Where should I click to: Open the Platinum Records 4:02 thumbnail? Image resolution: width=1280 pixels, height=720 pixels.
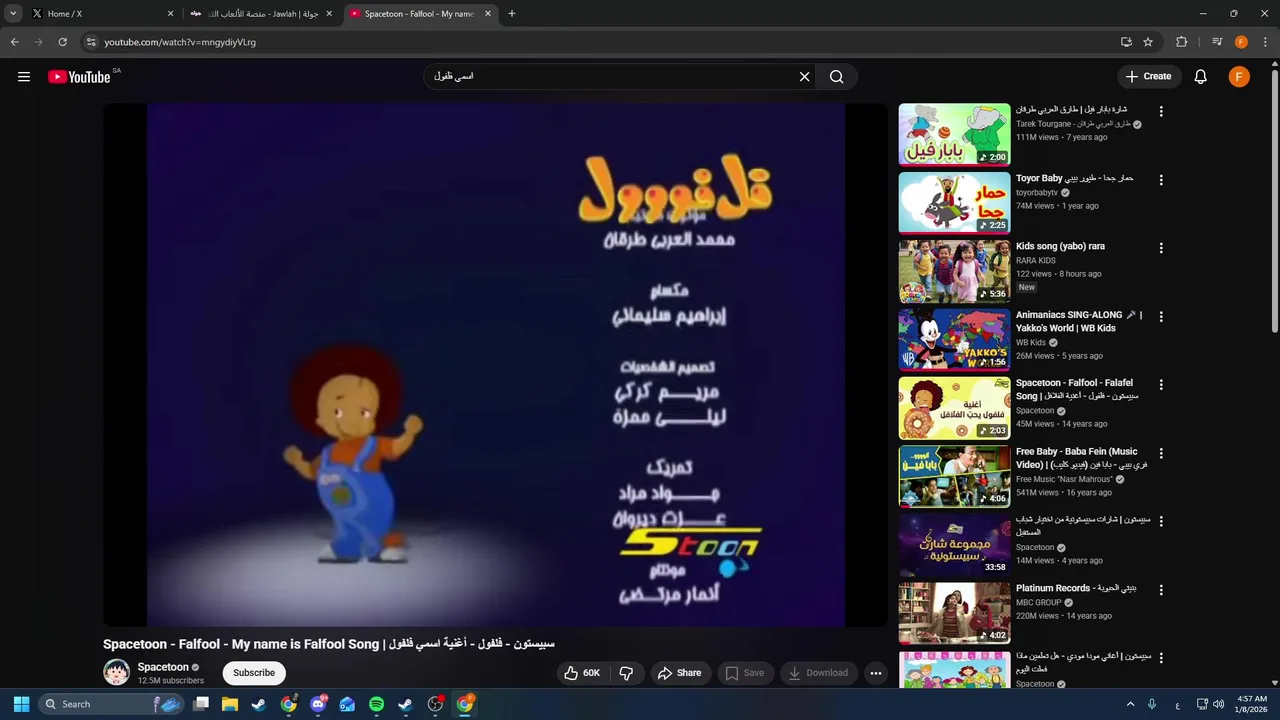coord(954,613)
